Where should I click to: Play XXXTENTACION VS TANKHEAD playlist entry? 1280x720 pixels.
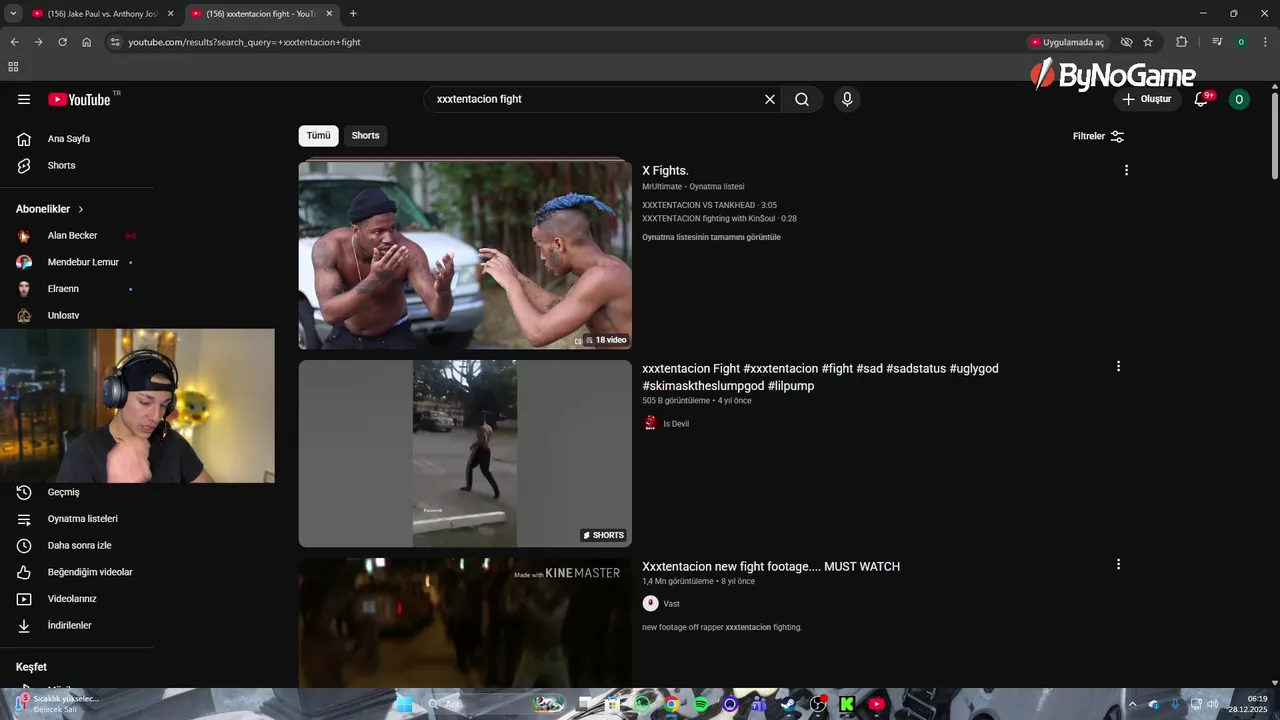[x=709, y=205]
